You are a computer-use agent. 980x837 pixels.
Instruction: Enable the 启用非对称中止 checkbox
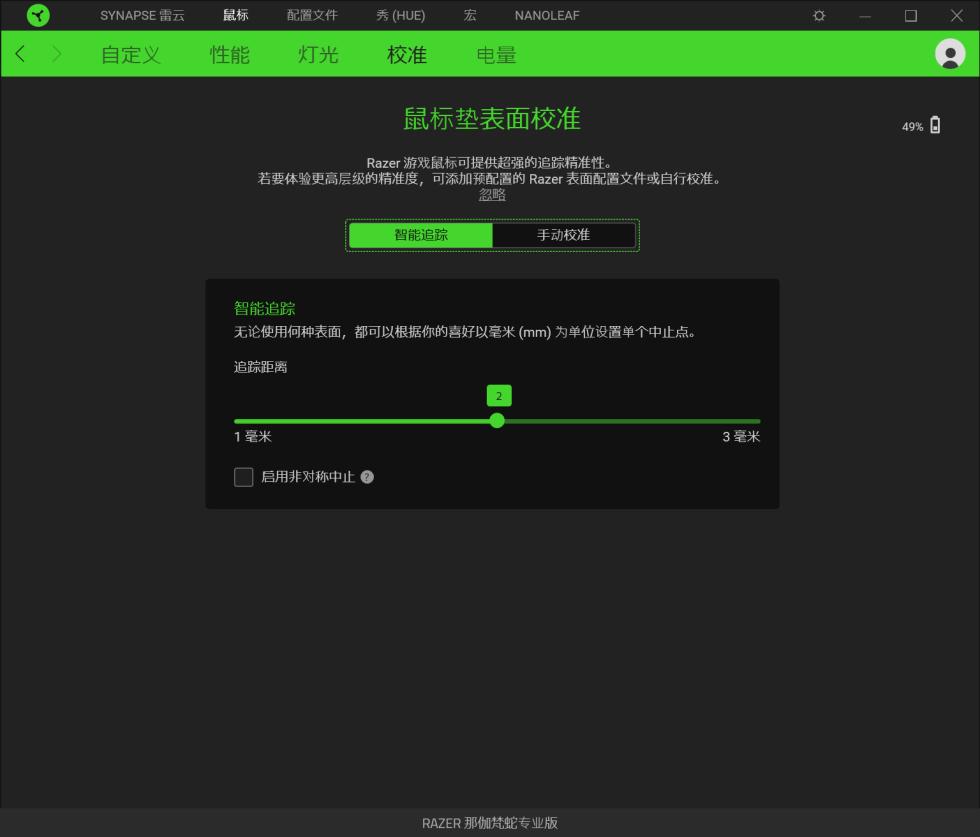243,477
